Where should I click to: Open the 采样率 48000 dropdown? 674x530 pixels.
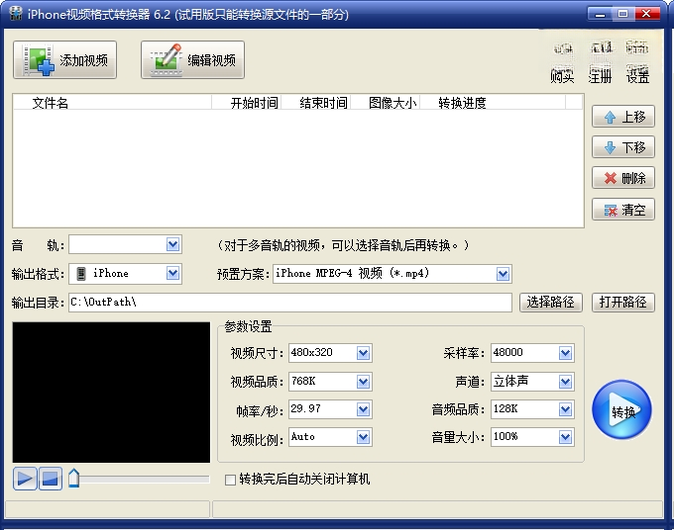click(x=565, y=353)
